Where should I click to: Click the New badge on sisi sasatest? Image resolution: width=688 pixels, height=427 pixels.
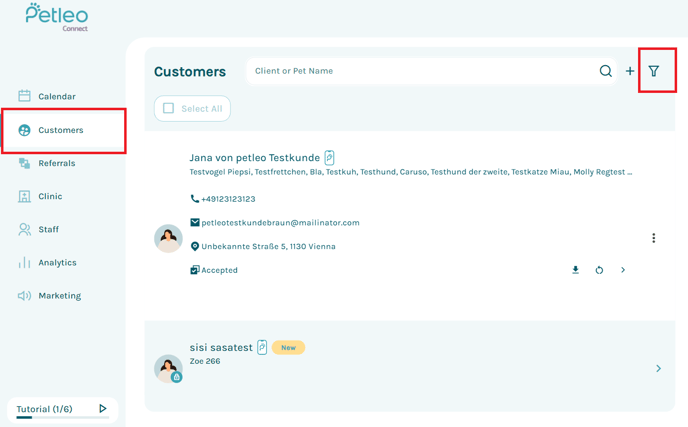[x=288, y=348]
